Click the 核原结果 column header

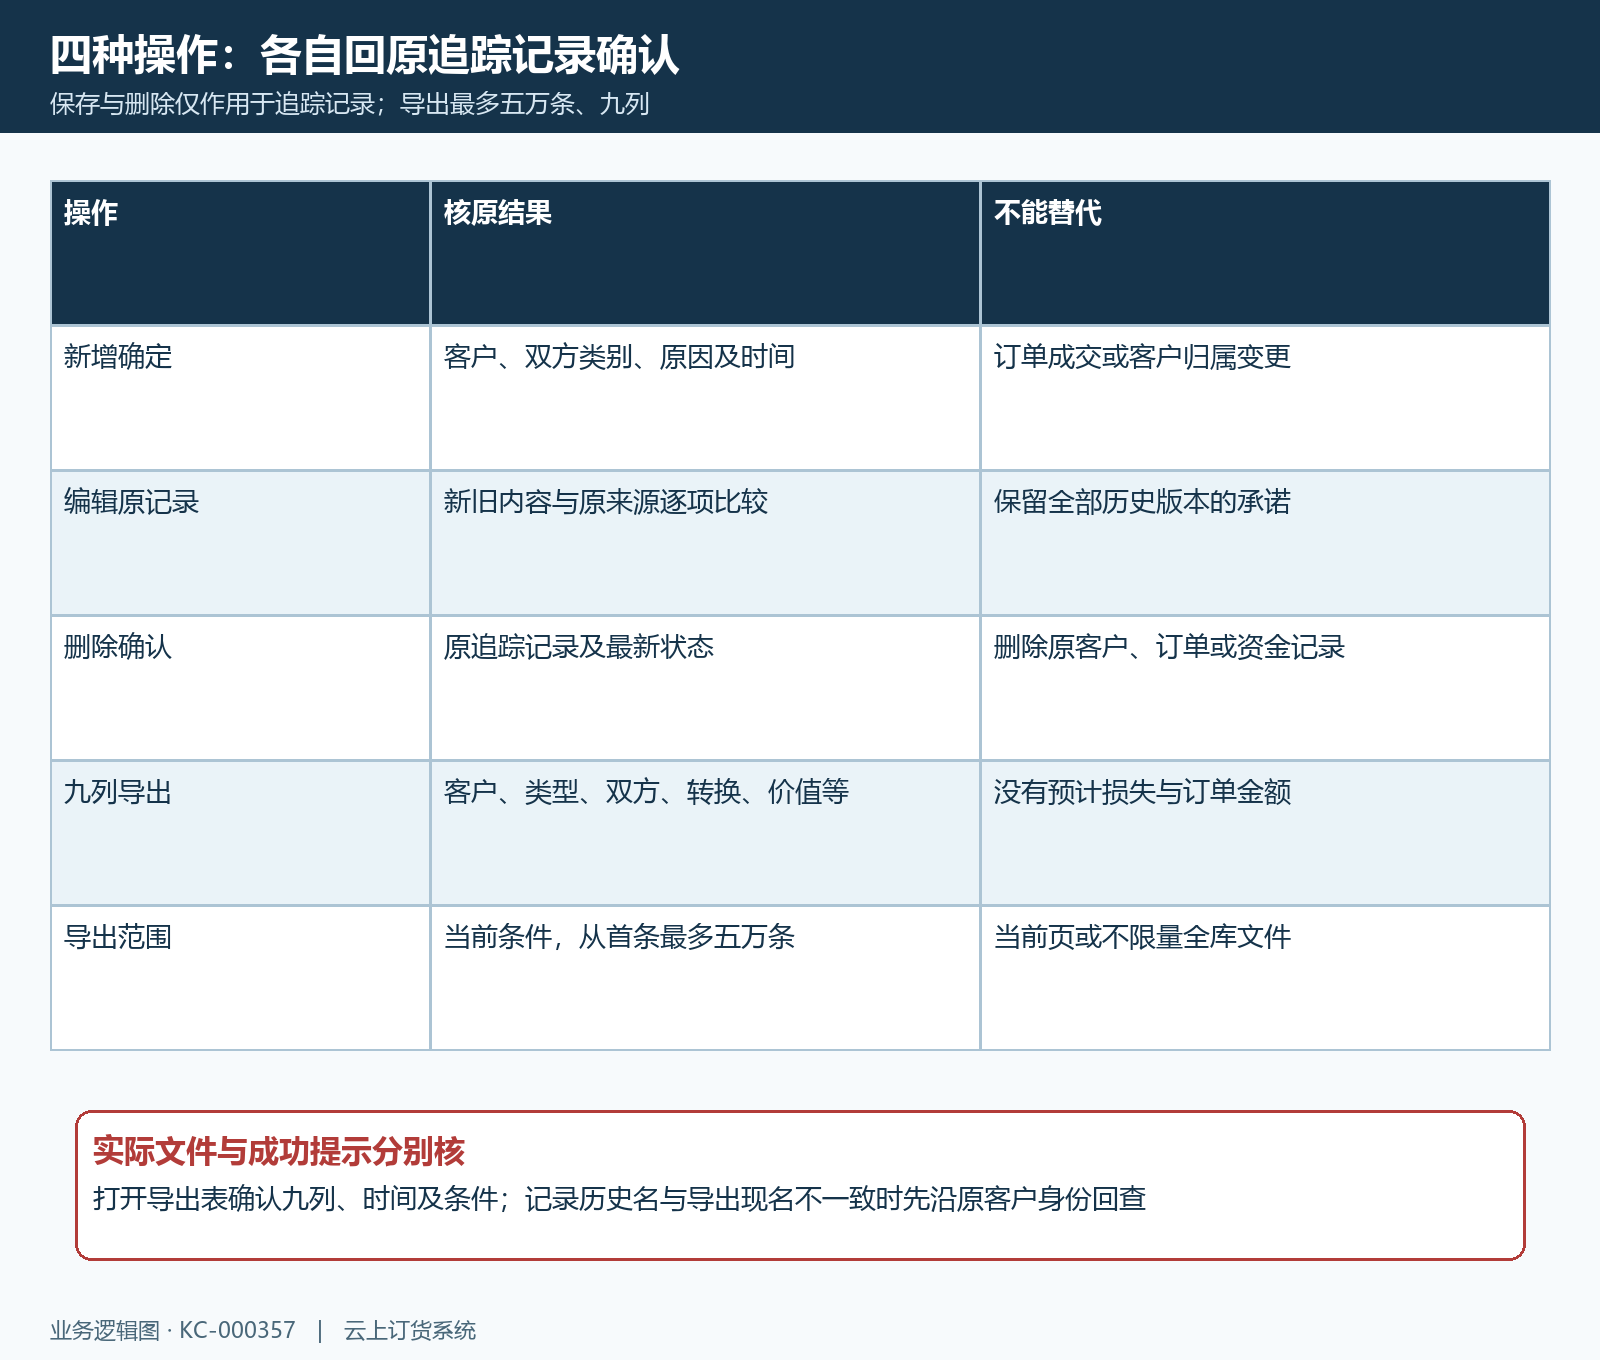click(x=705, y=253)
